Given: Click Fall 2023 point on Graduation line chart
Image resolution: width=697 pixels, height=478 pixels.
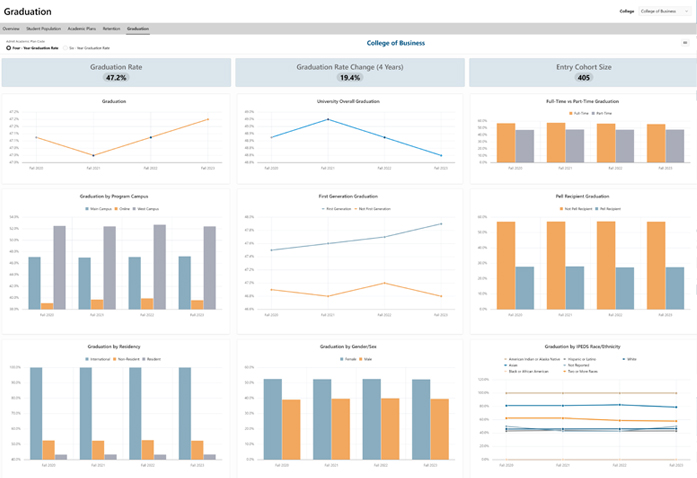Looking at the screenshot, I should click(x=208, y=119).
